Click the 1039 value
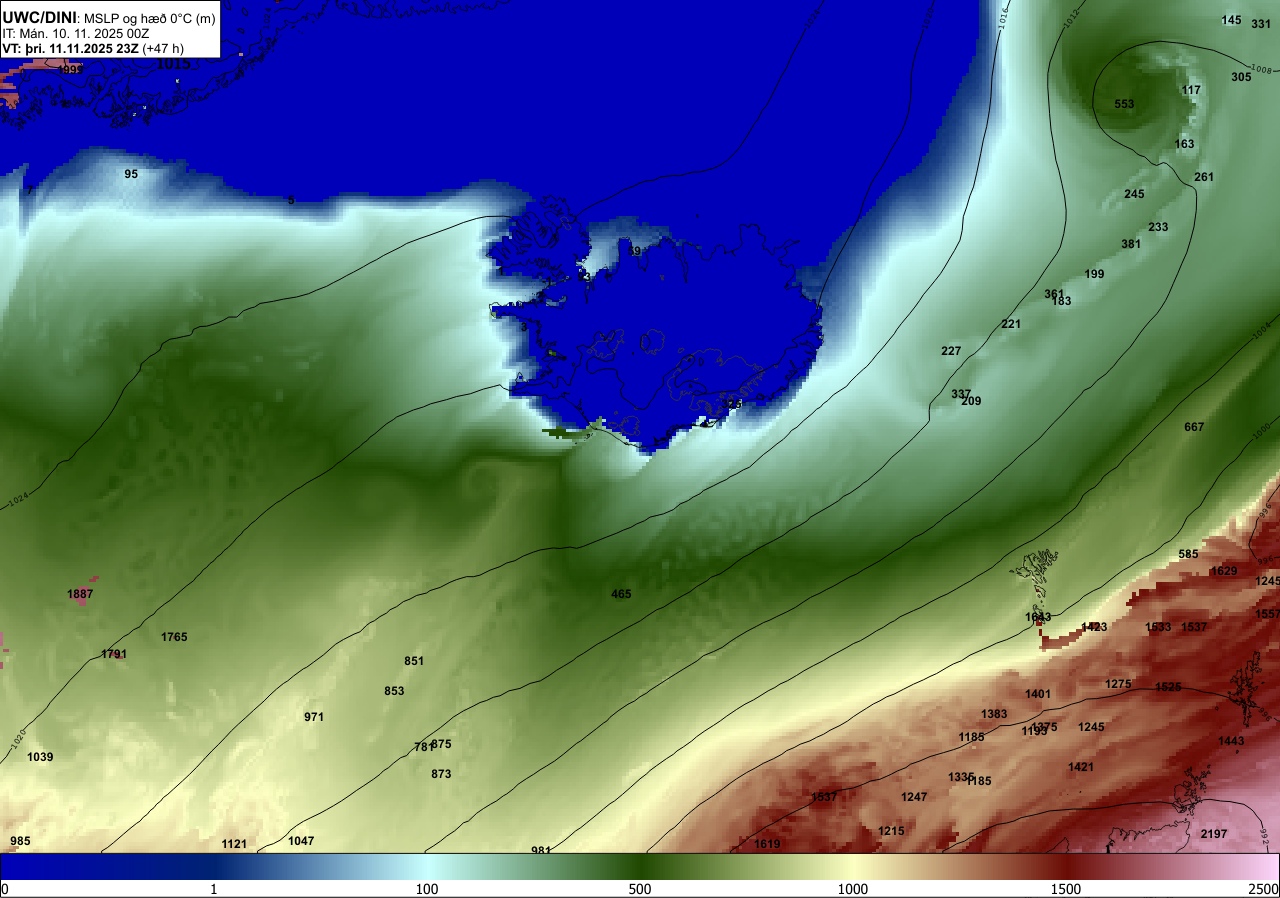 (x=40, y=757)
